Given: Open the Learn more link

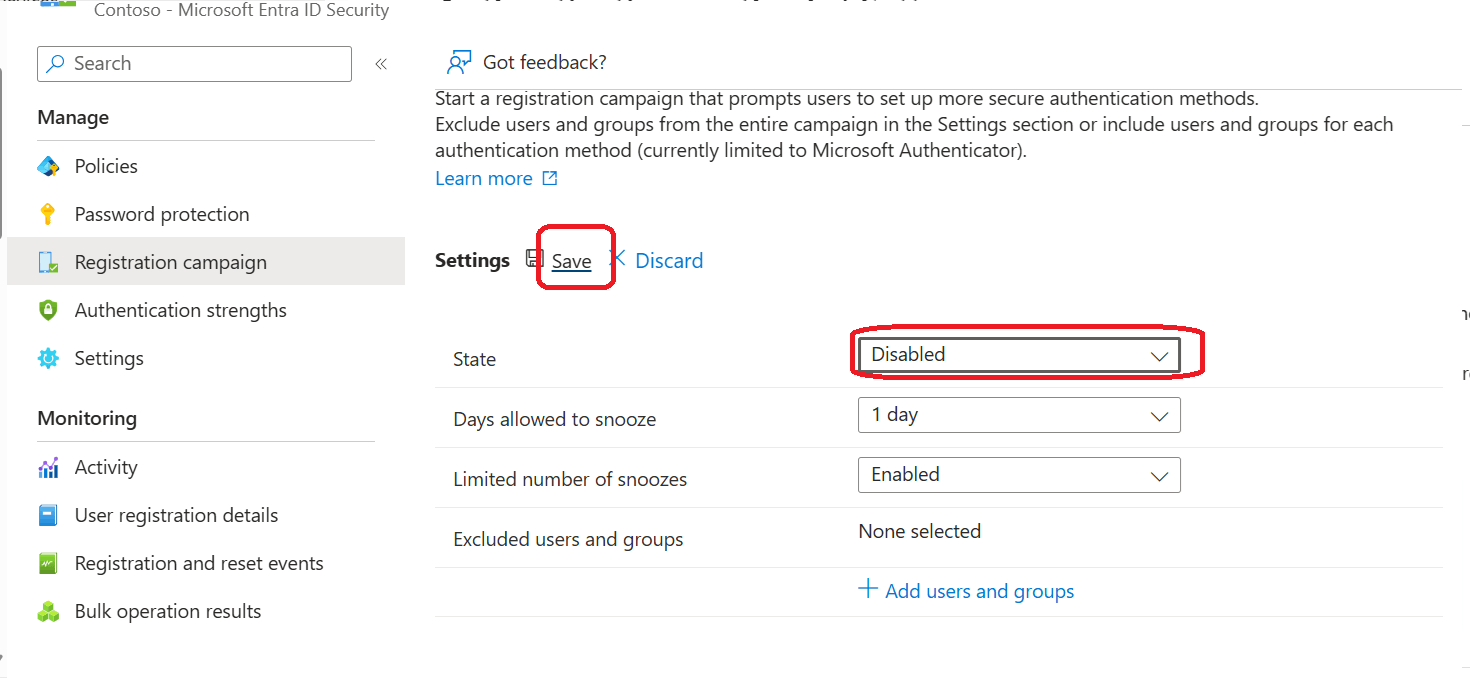Looking at the screenshot, I should click(x=484, y=177).
